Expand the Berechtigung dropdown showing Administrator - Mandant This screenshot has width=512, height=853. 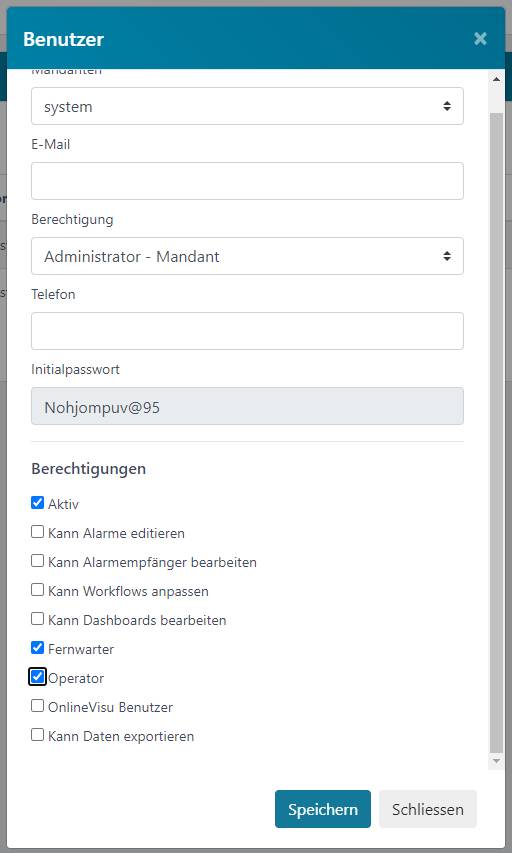(248, 256)
